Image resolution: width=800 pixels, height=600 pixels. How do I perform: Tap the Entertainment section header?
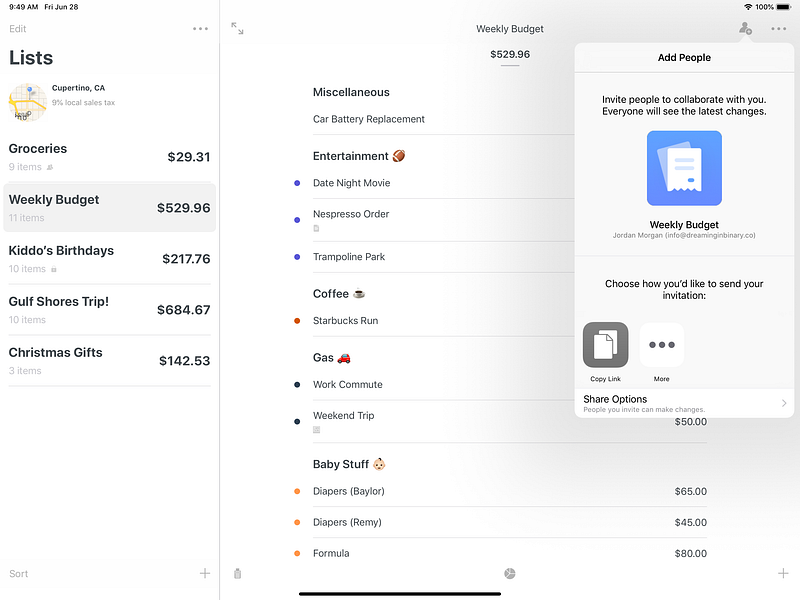click(359, 156)
